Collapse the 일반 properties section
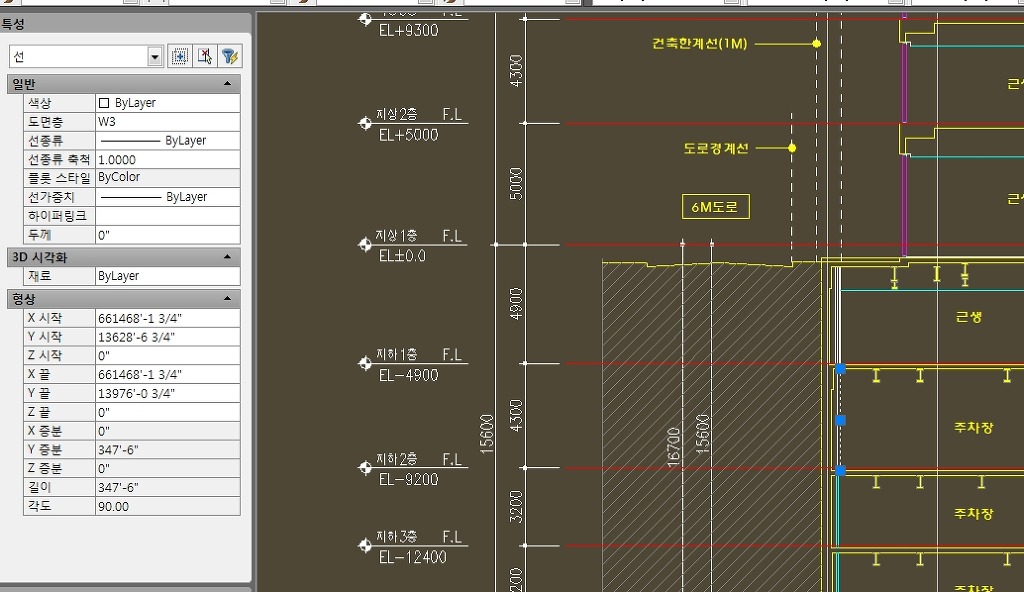1024x592 pixels. (227, 84)
